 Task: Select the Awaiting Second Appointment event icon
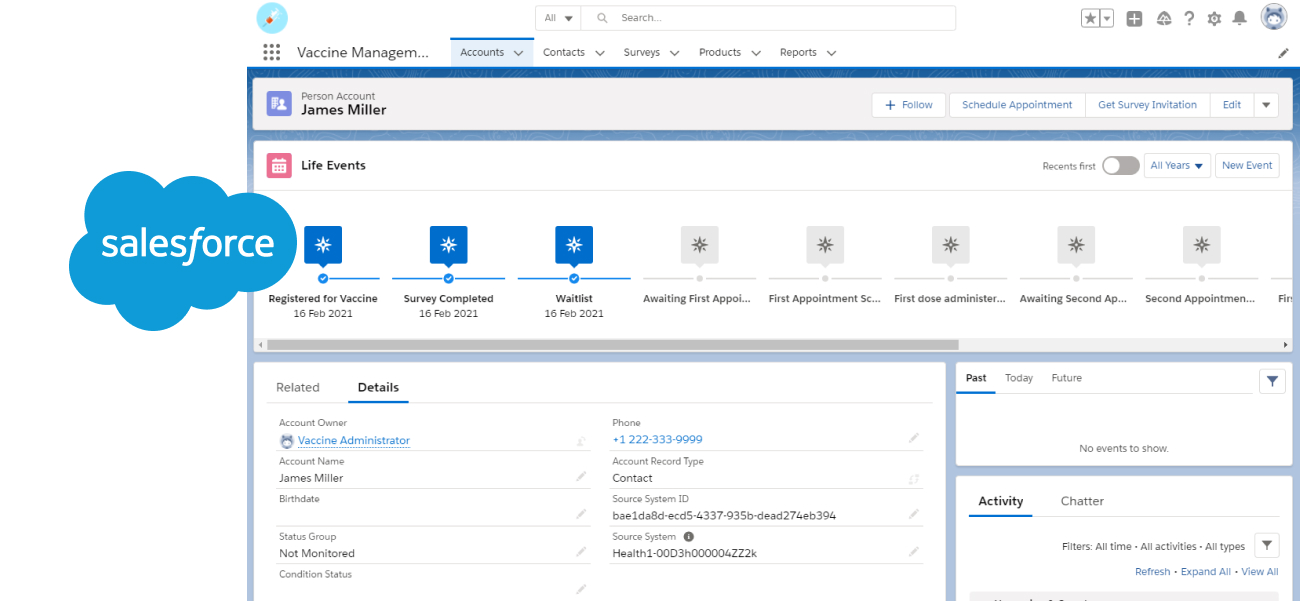pyautogui.click(x=1076, y=244)
